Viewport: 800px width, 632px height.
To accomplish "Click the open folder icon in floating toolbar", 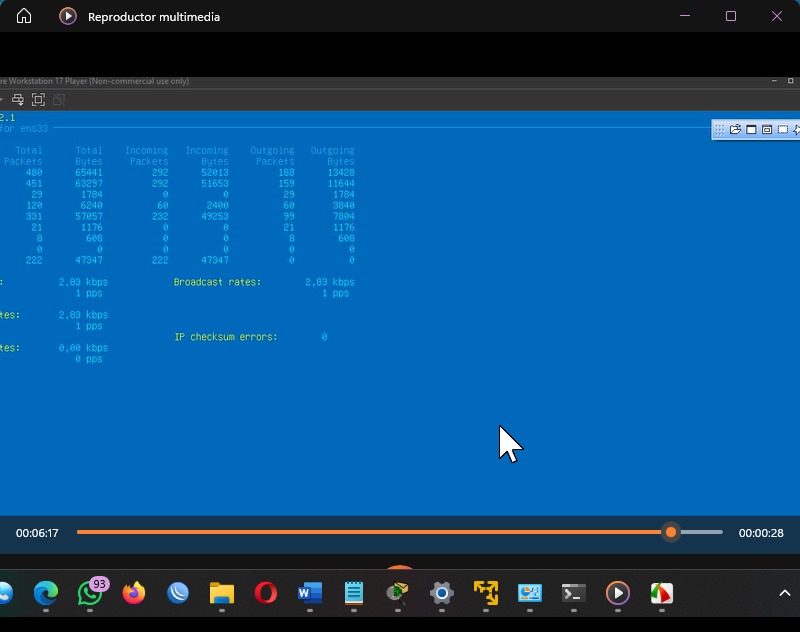I will 735,130.
